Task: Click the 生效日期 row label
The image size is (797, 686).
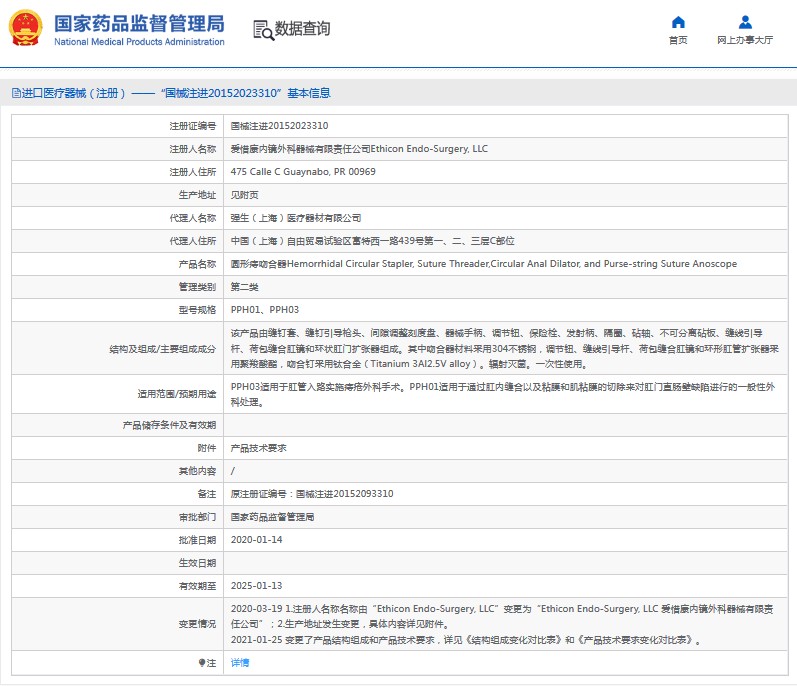Action: [x=197, y=563]
